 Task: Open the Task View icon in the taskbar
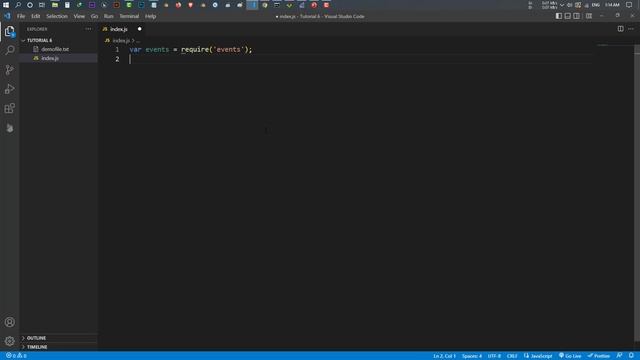(x=42, y=5)
